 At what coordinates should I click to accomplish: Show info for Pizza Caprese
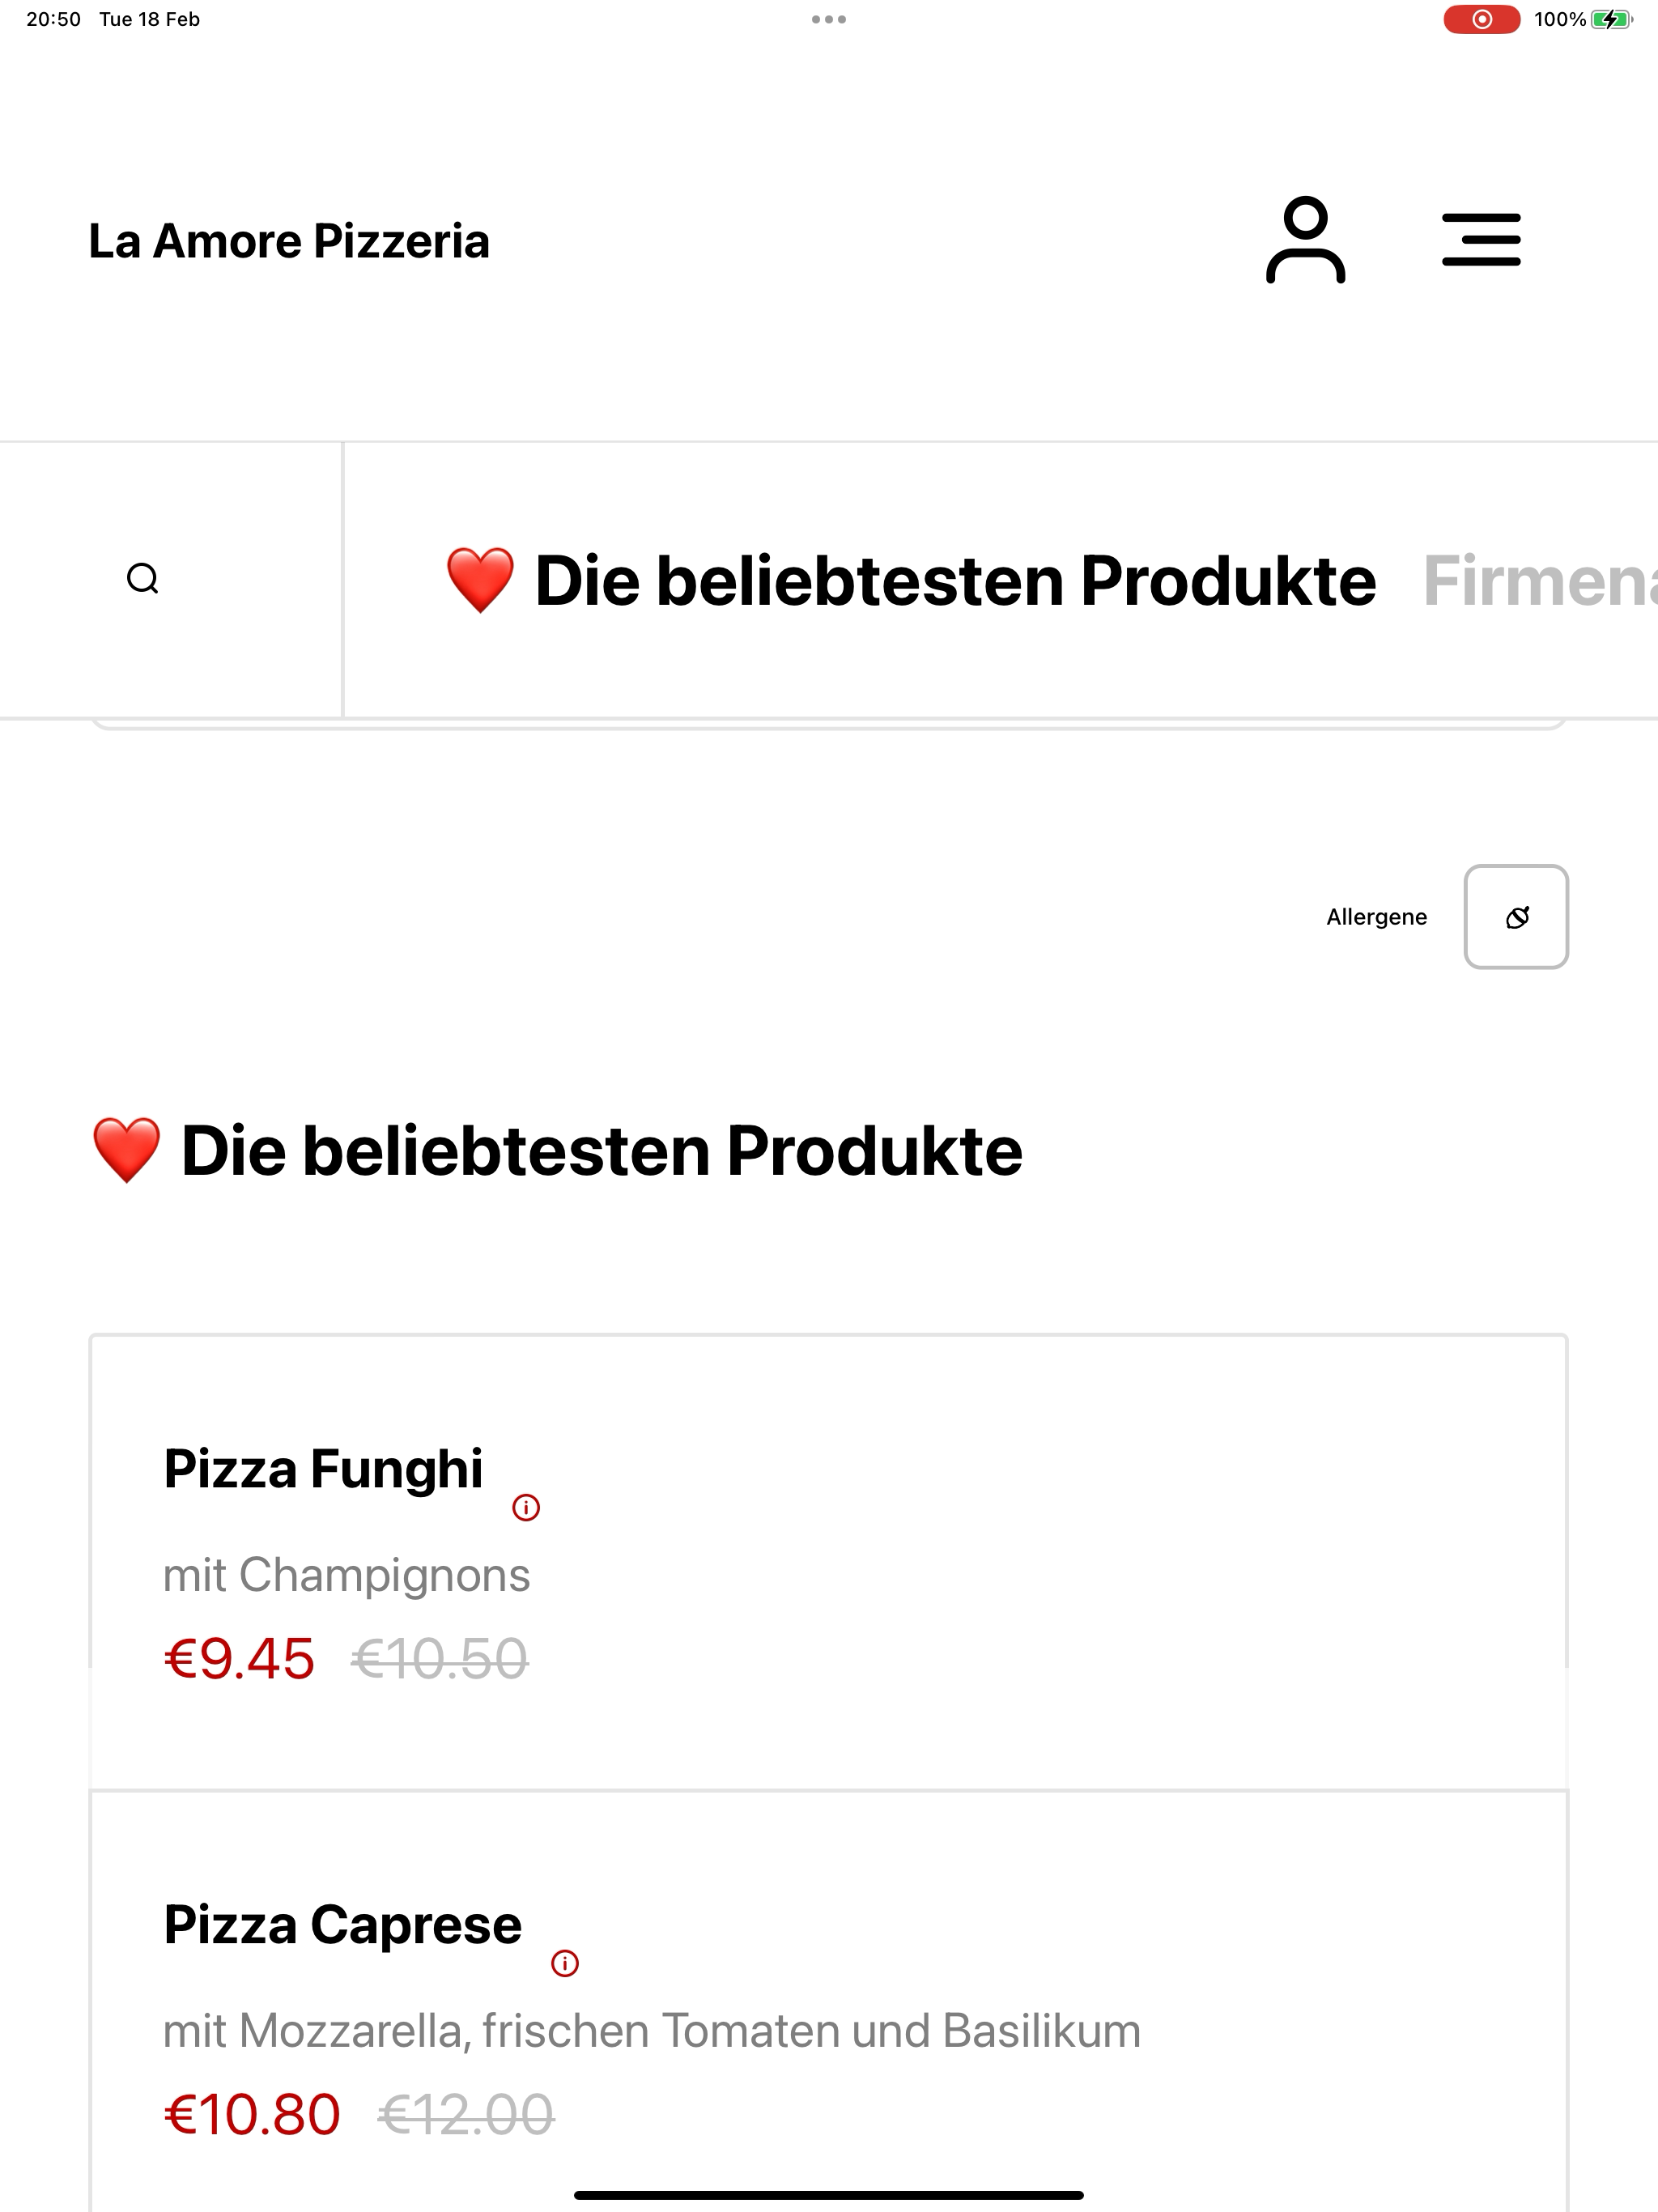(565, 1963)
